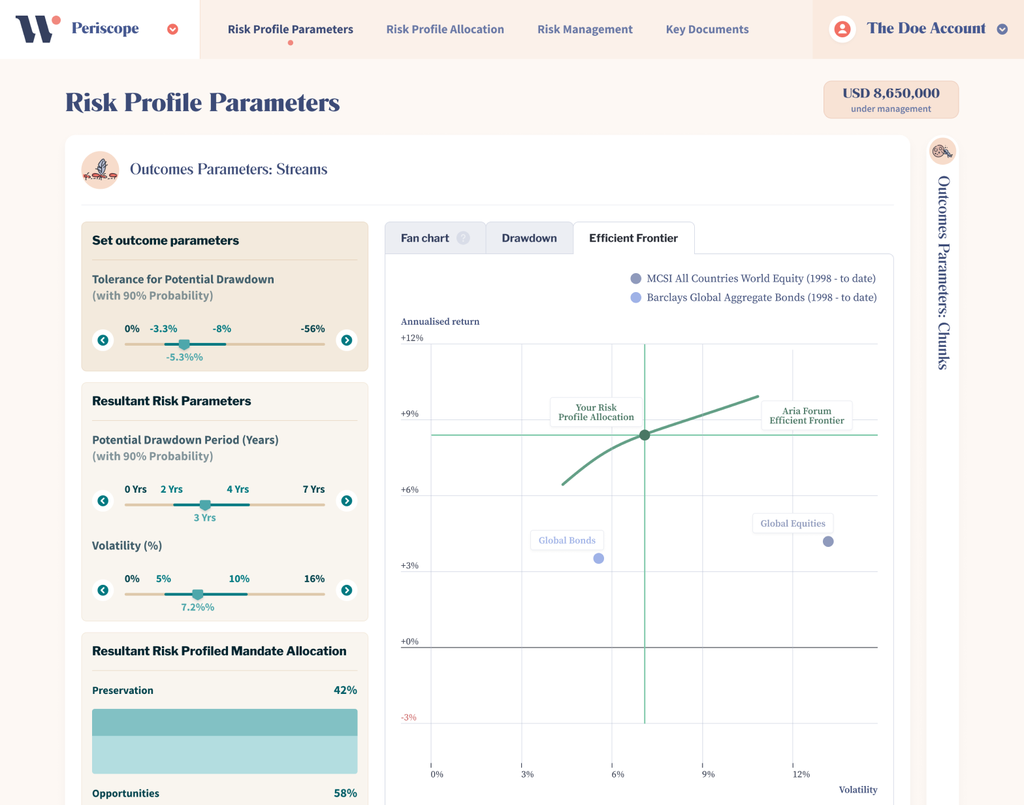Screen dimensions: 1024x805
Task: Click the Your Risk Profile Allocation chart point
Action: (645, 435)
